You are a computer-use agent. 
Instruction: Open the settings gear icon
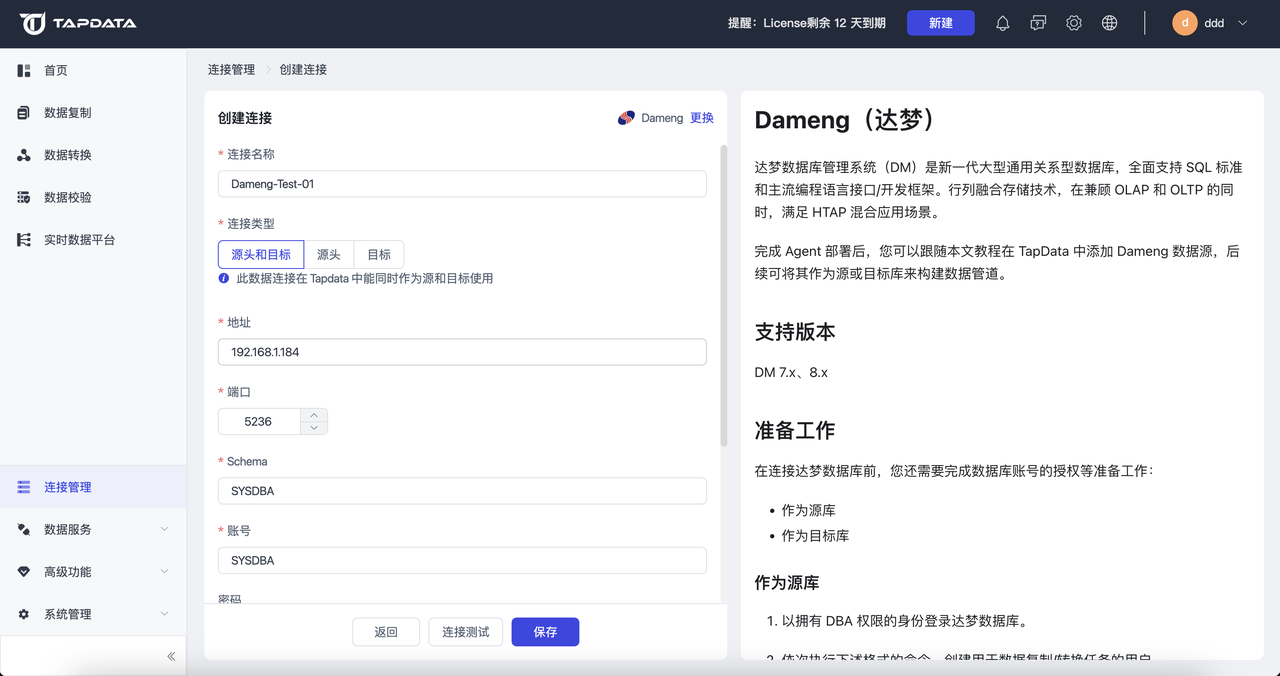[x=1074, y=23]
